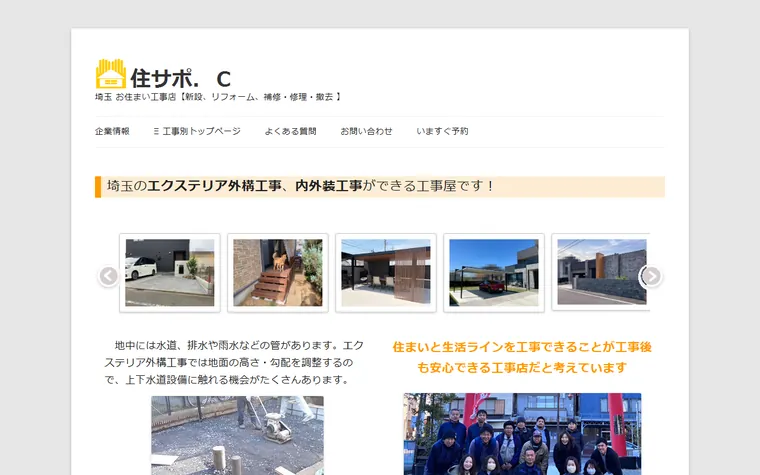
Task: Click the paragraph starting 地中には水道、排水や雨水
Action: coord(234,363)
